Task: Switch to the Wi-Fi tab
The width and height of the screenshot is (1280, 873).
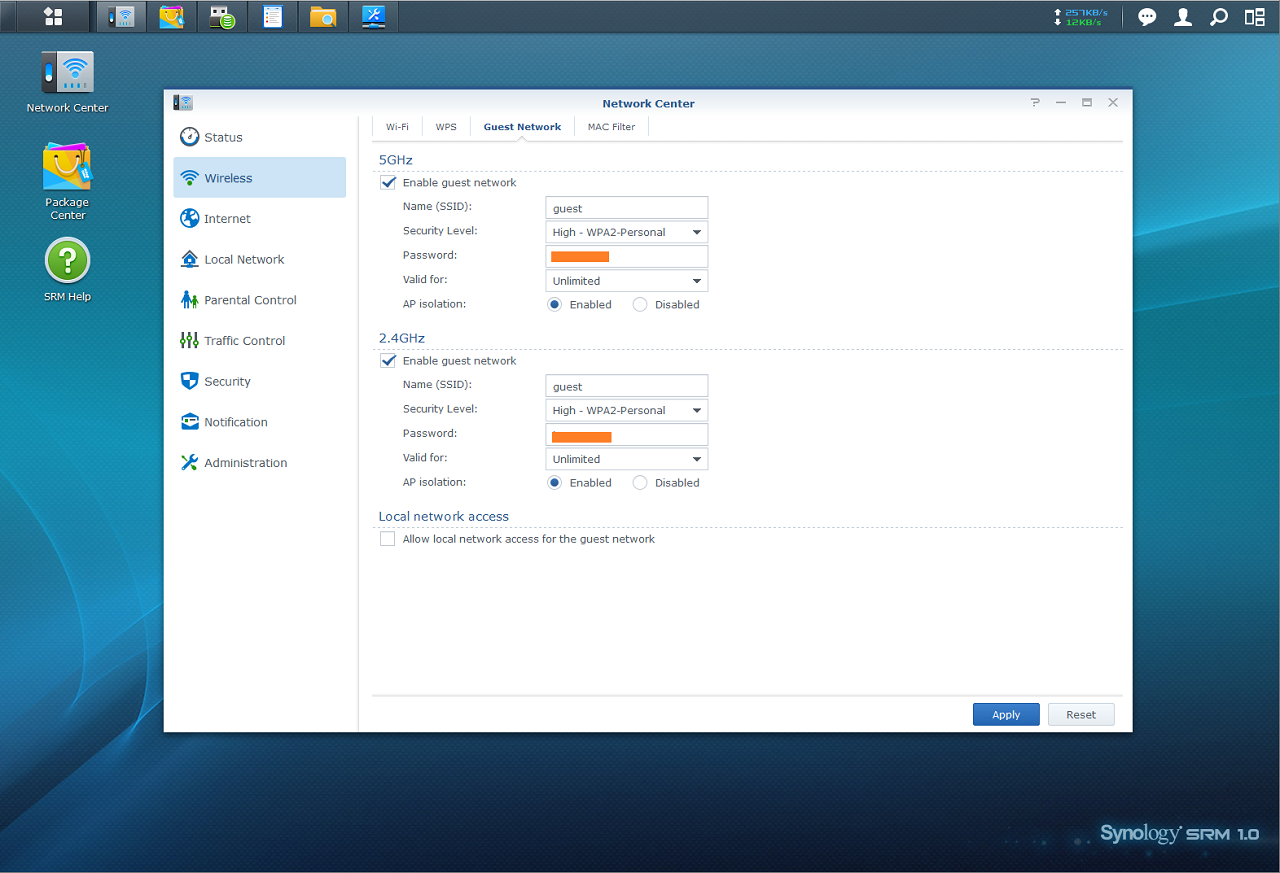Action: point(397,127)
